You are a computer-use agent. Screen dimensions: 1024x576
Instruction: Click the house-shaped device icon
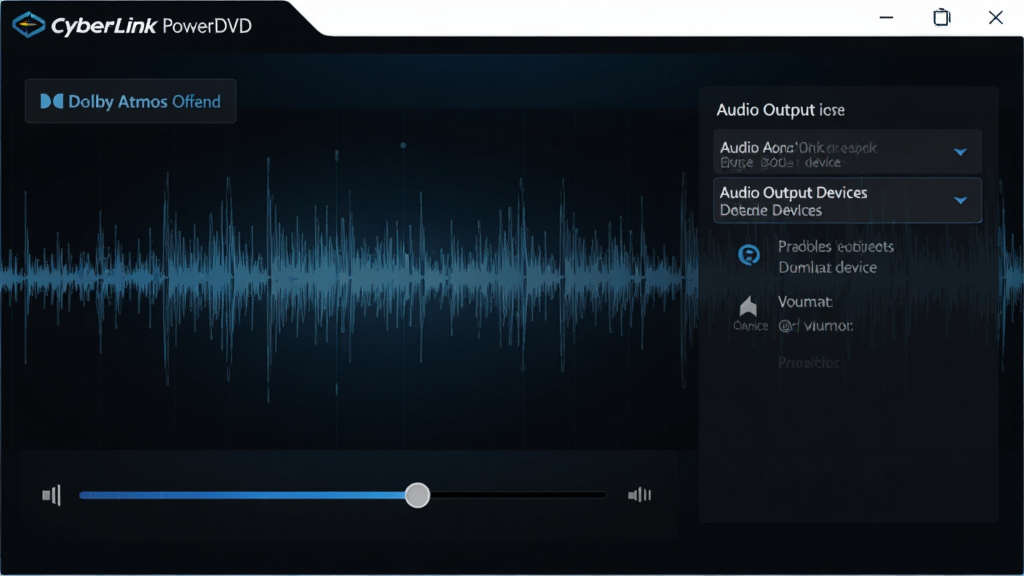[x=748, y=306]
